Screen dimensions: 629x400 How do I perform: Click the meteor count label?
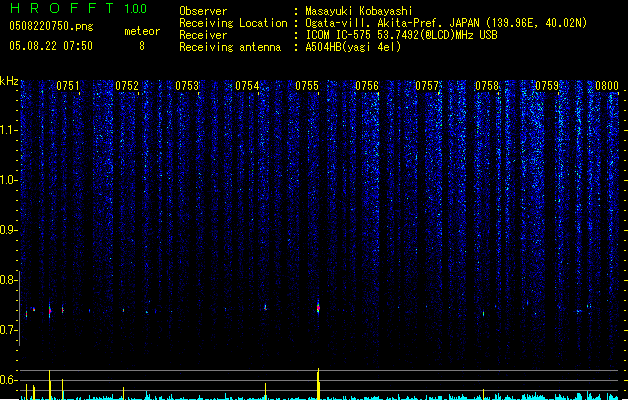(x=142, y=31)
